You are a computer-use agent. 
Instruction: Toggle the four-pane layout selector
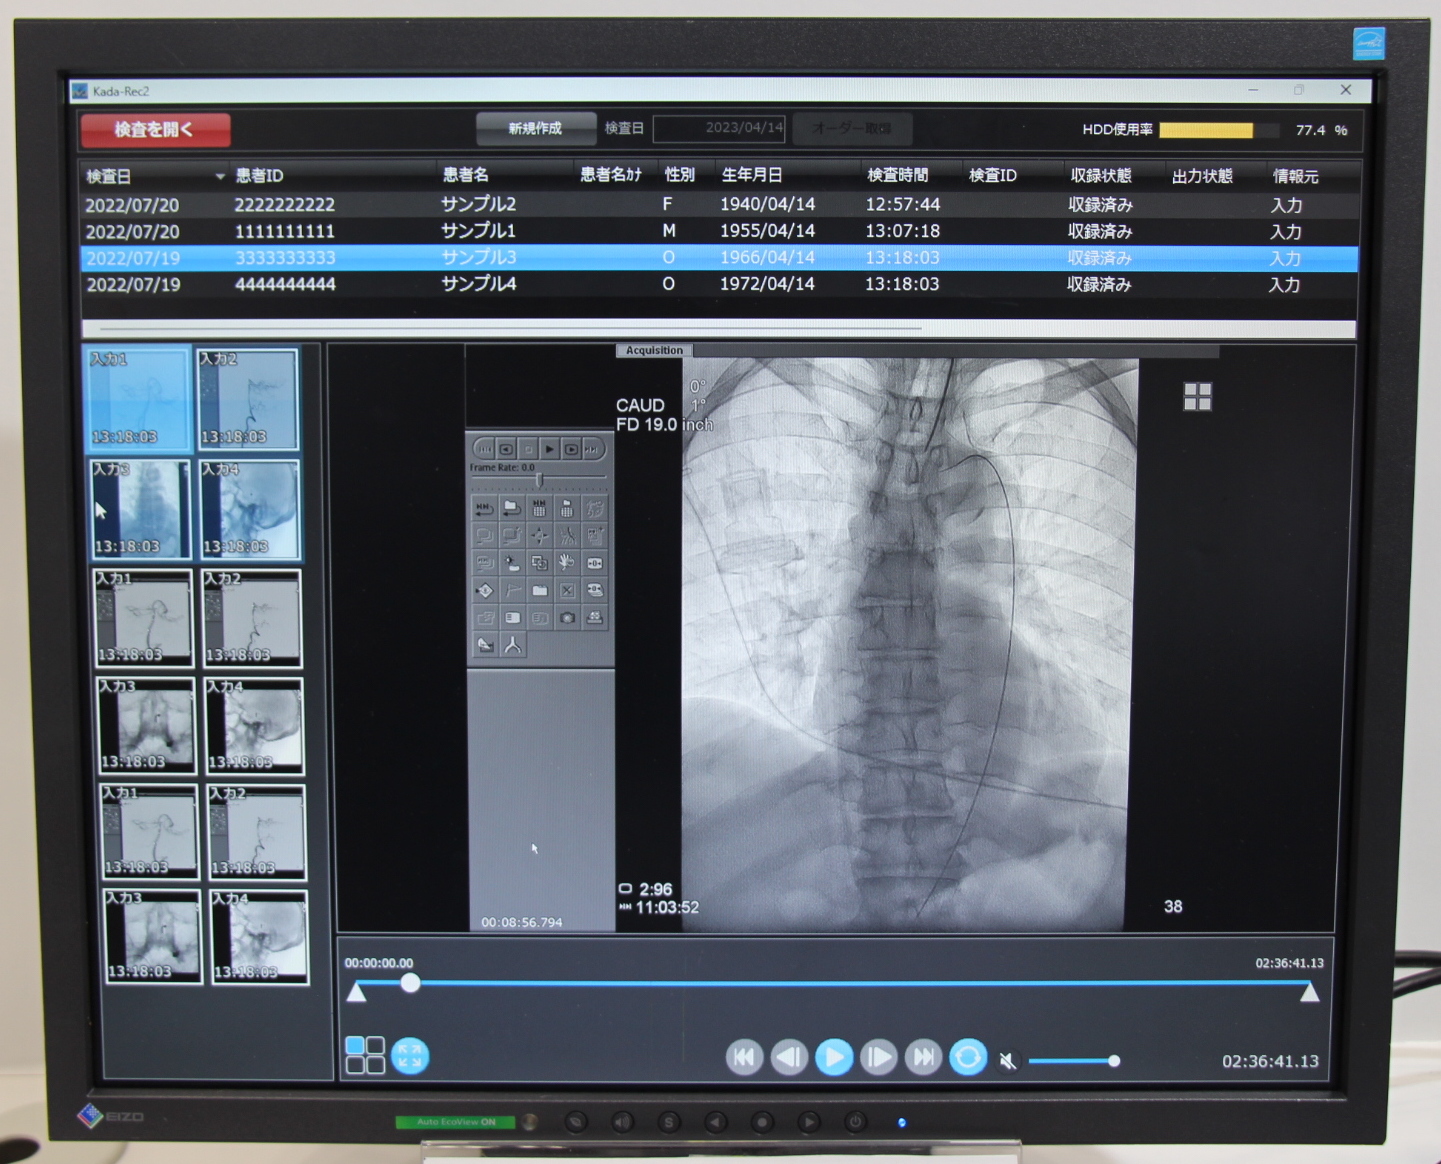pyautogui.click(x=364, y=1055)
